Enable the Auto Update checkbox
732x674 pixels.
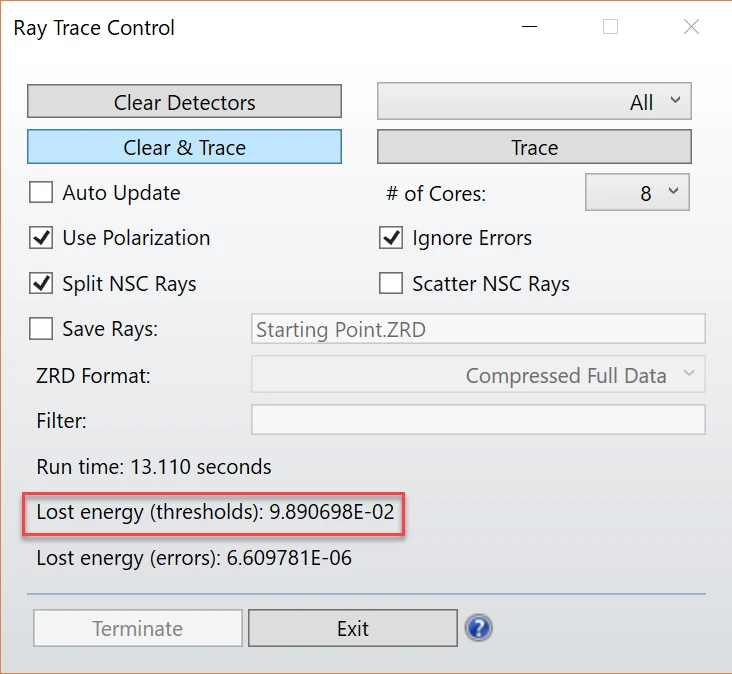(41, 192)
